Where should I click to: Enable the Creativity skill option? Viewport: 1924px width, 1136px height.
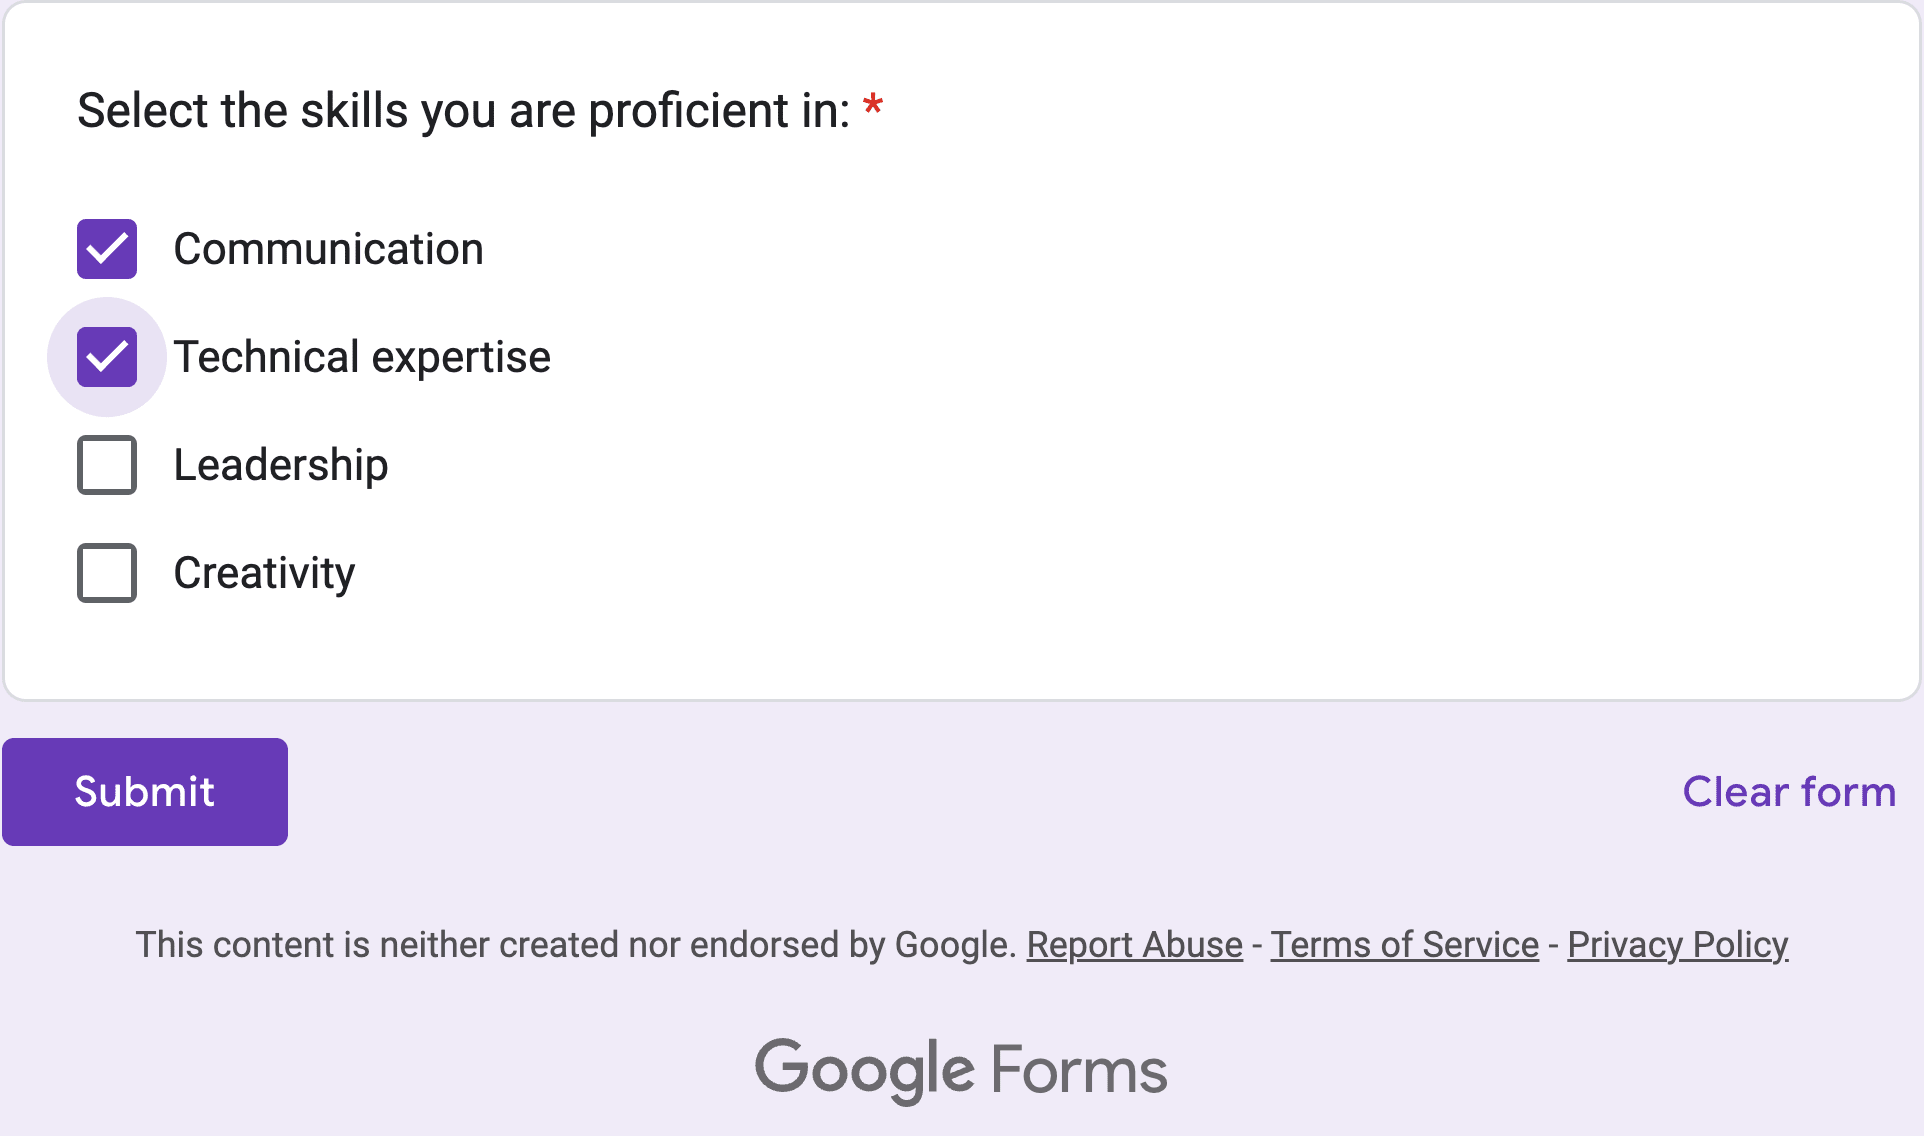tap(106, 572)
